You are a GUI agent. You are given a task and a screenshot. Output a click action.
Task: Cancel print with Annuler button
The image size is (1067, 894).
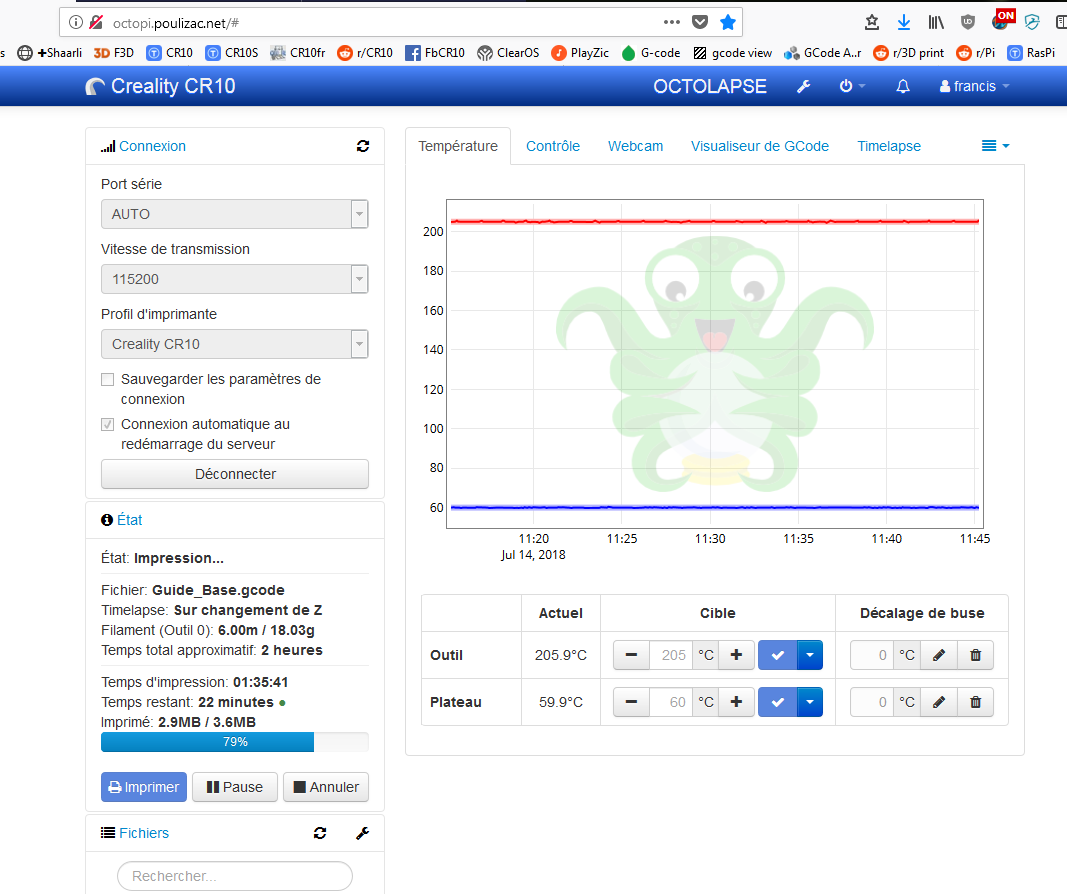(x=326, y=787)
